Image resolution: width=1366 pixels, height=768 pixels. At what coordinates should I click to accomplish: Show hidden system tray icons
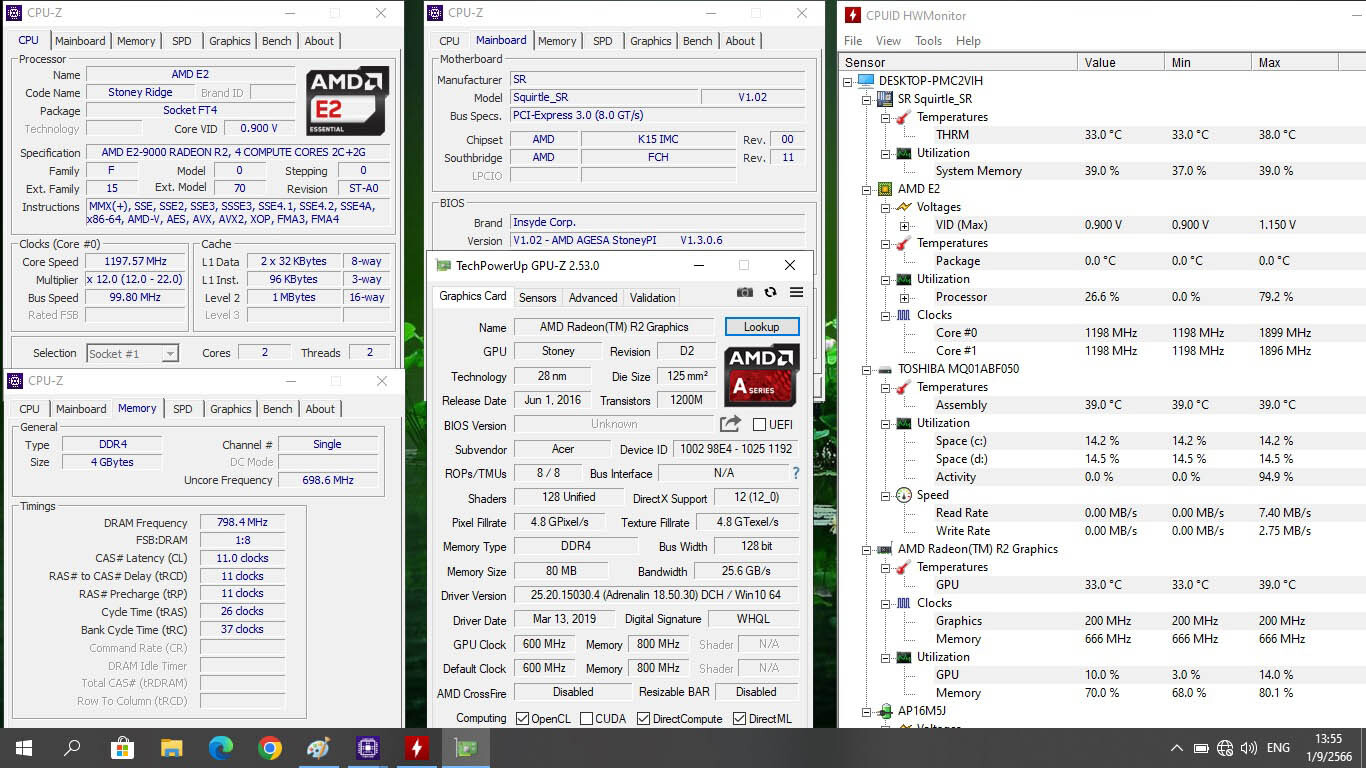click(x=1177, y=748)
